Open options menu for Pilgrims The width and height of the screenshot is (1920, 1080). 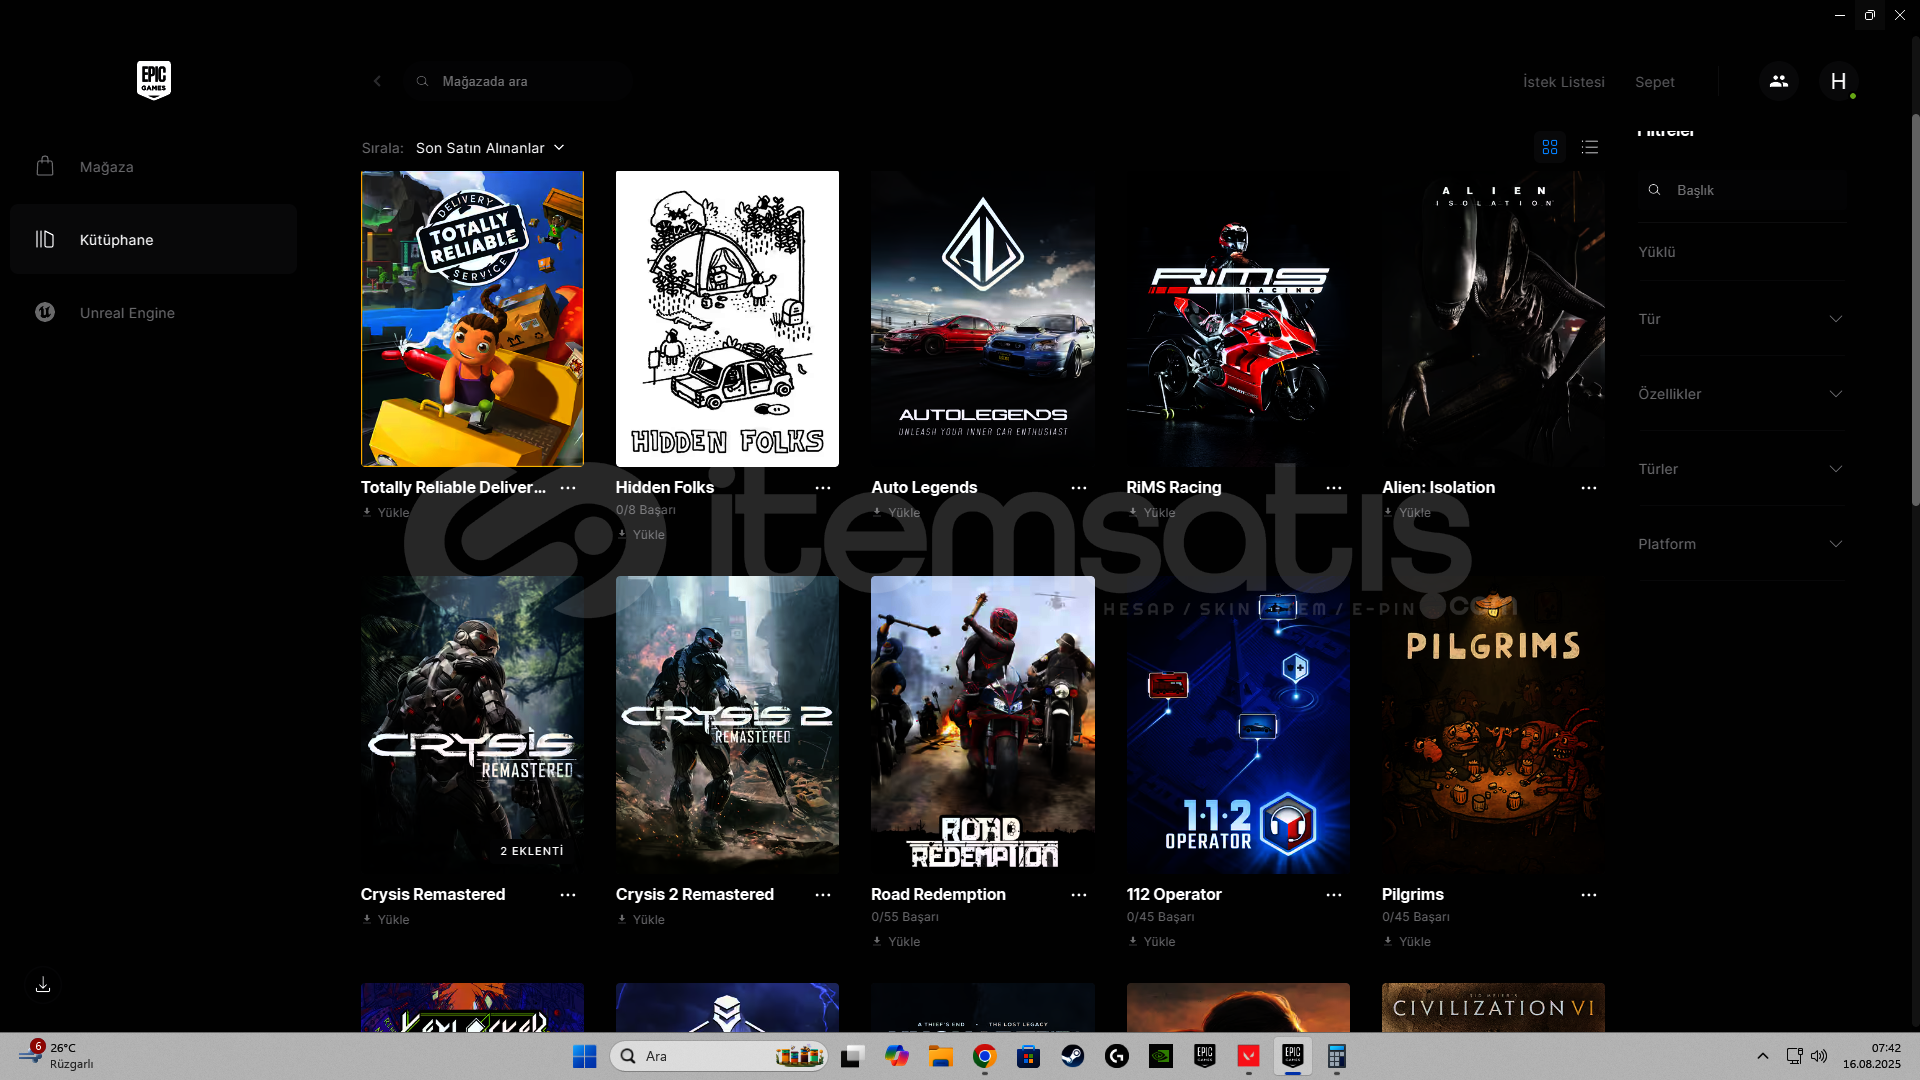pyautogui.click(x=1589, y=894)
